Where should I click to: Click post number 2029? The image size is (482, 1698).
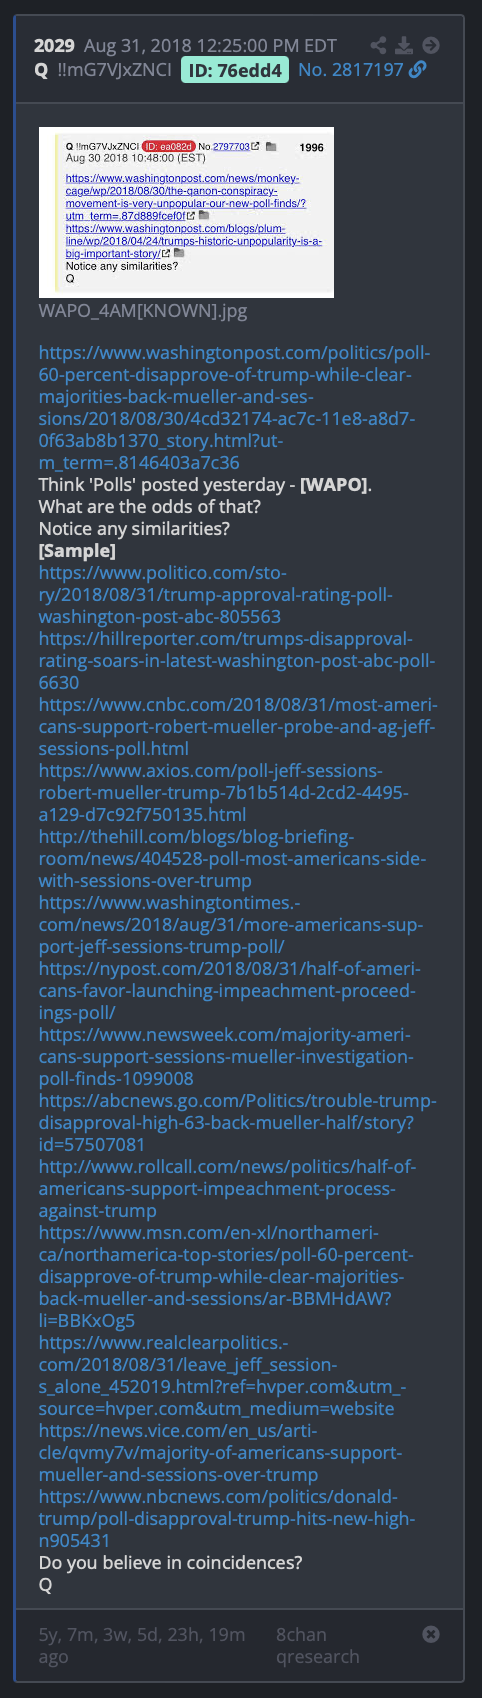[x=54, y=45]
